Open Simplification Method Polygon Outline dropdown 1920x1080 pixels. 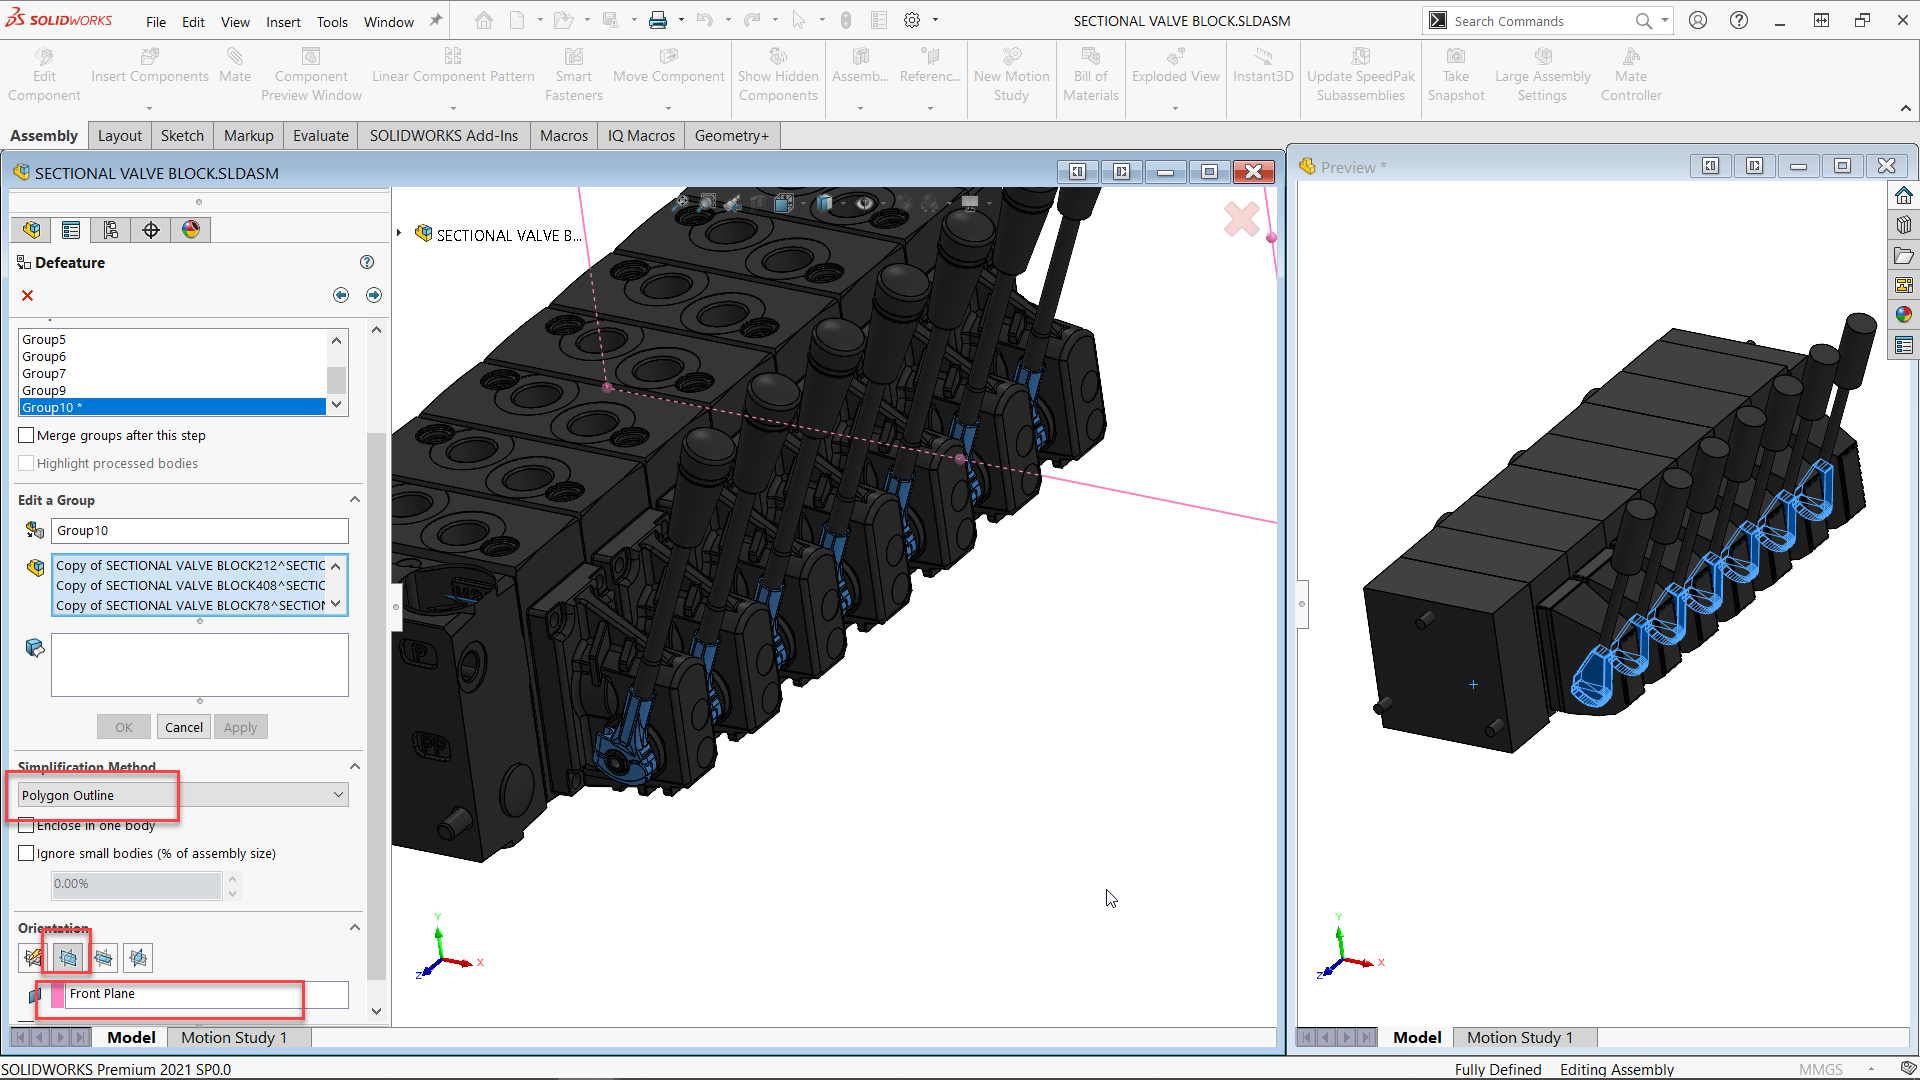(x=183, y=795)
